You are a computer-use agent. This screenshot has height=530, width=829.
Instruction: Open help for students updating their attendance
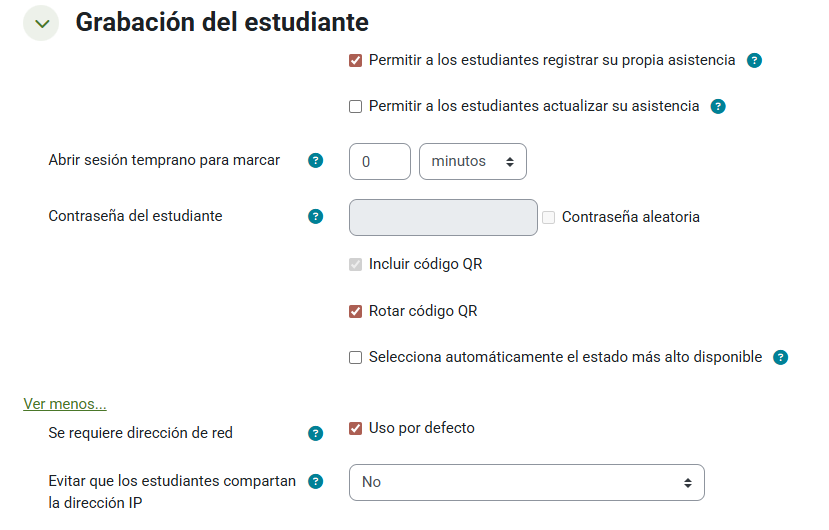pyautogui.click(x=717, y=107)
